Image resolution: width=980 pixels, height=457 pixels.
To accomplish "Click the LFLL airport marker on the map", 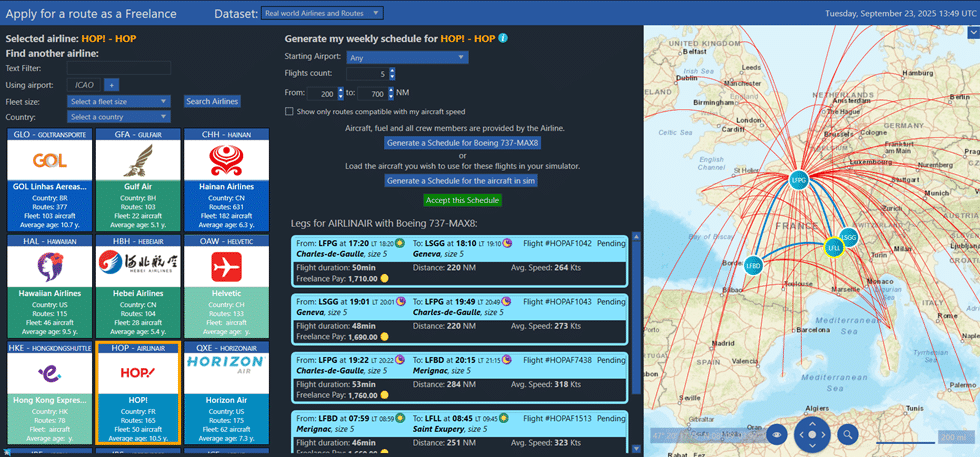I will coord(833,248).
